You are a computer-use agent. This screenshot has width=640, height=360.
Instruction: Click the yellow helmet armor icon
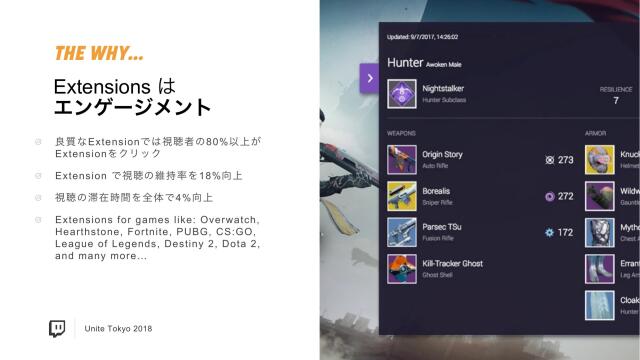tap(600, 160)
